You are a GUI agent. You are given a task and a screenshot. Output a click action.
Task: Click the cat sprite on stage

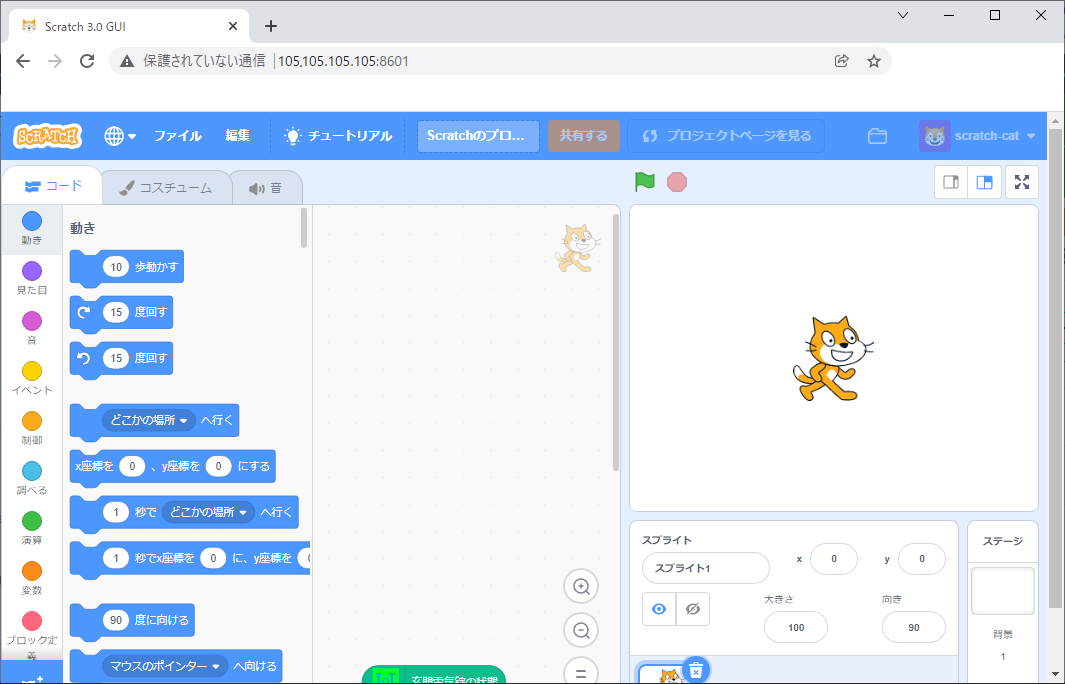[831, 358]
